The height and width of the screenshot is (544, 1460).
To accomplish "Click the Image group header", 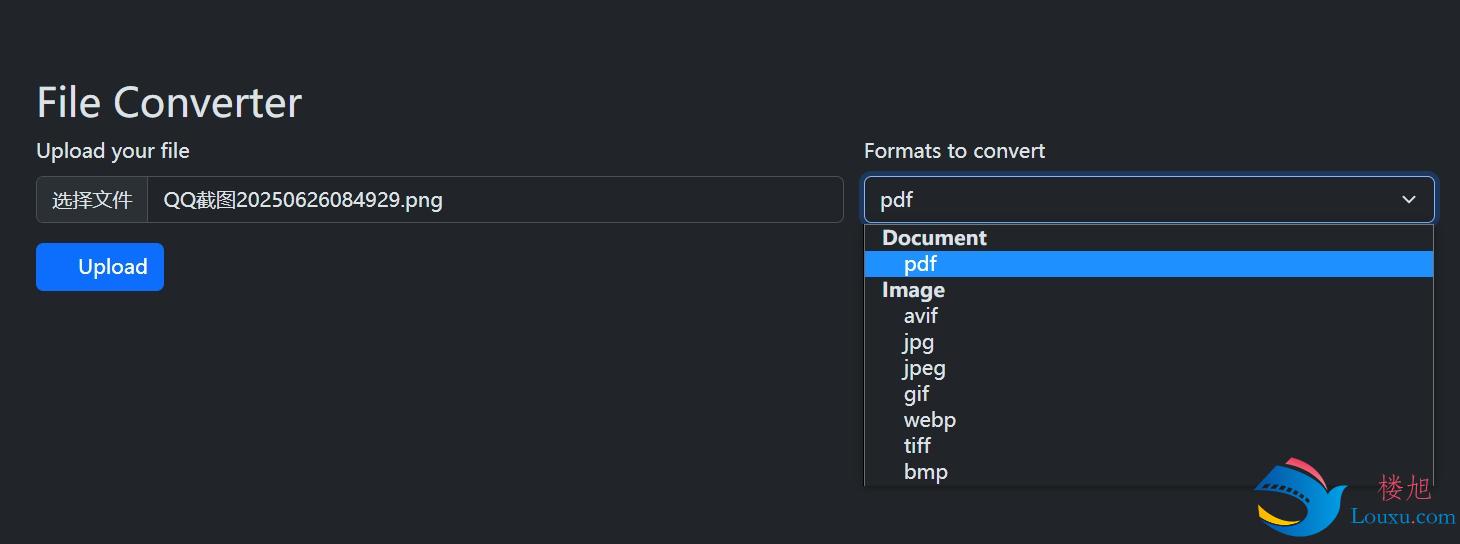I will pyautogui.click(x=913, y=290).
